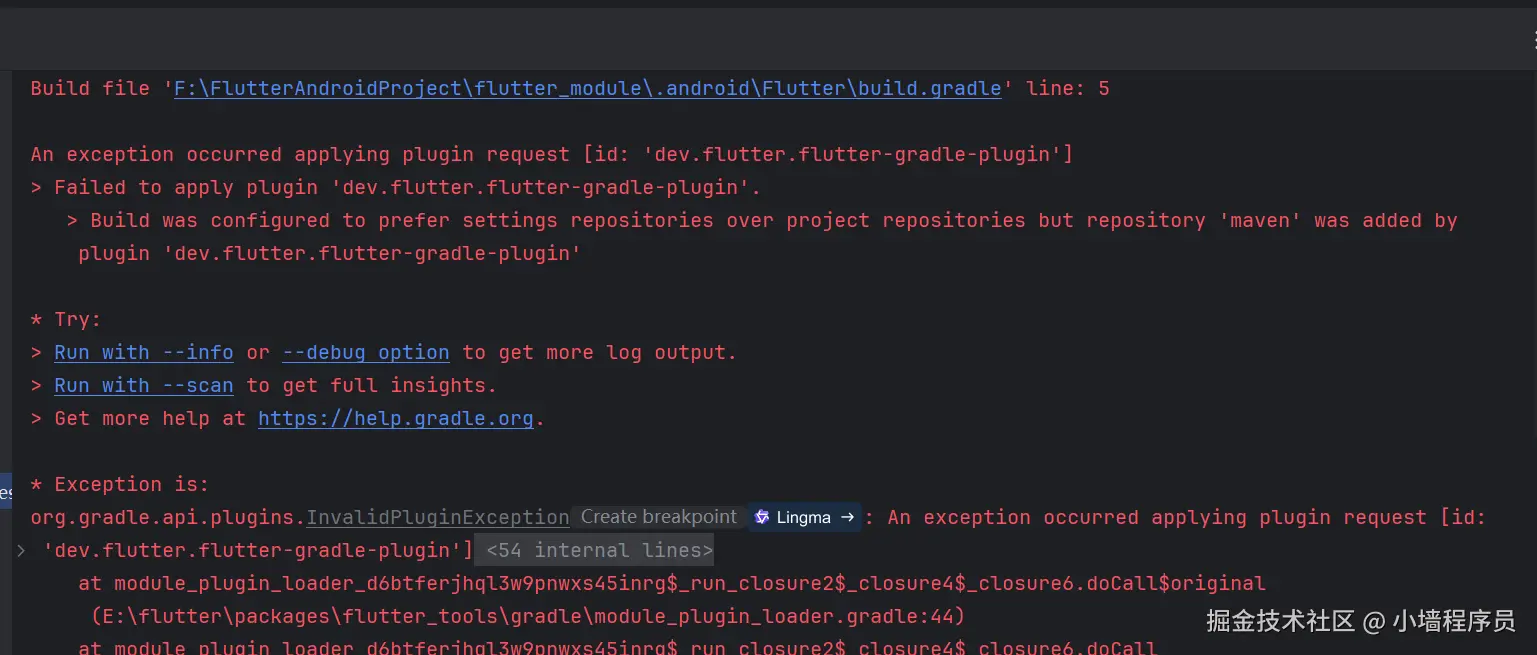Toggle the gutter fold chevron beside 'dev.flutter.flutter-gradle-plugin'

20,550
